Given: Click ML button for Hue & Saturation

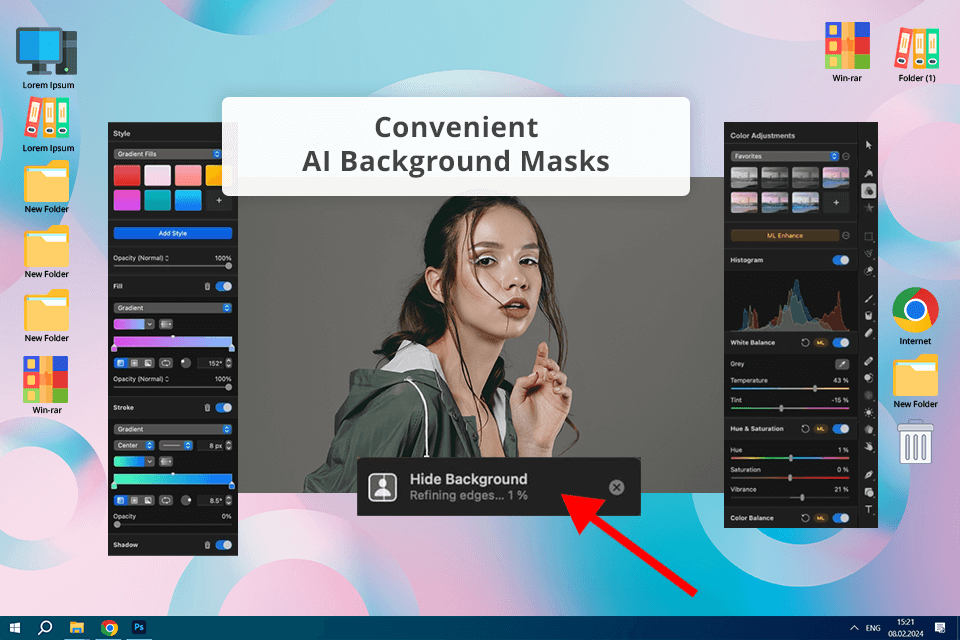Looking at the screenshot, I should coord(821,429).
